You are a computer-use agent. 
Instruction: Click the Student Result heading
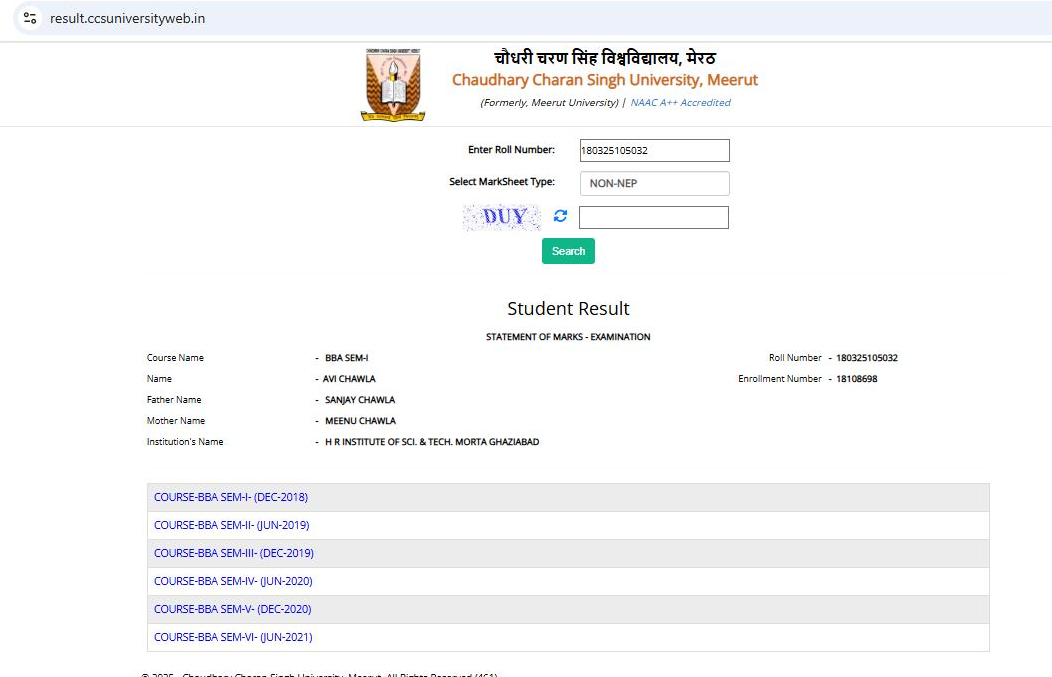coord(568,309)
